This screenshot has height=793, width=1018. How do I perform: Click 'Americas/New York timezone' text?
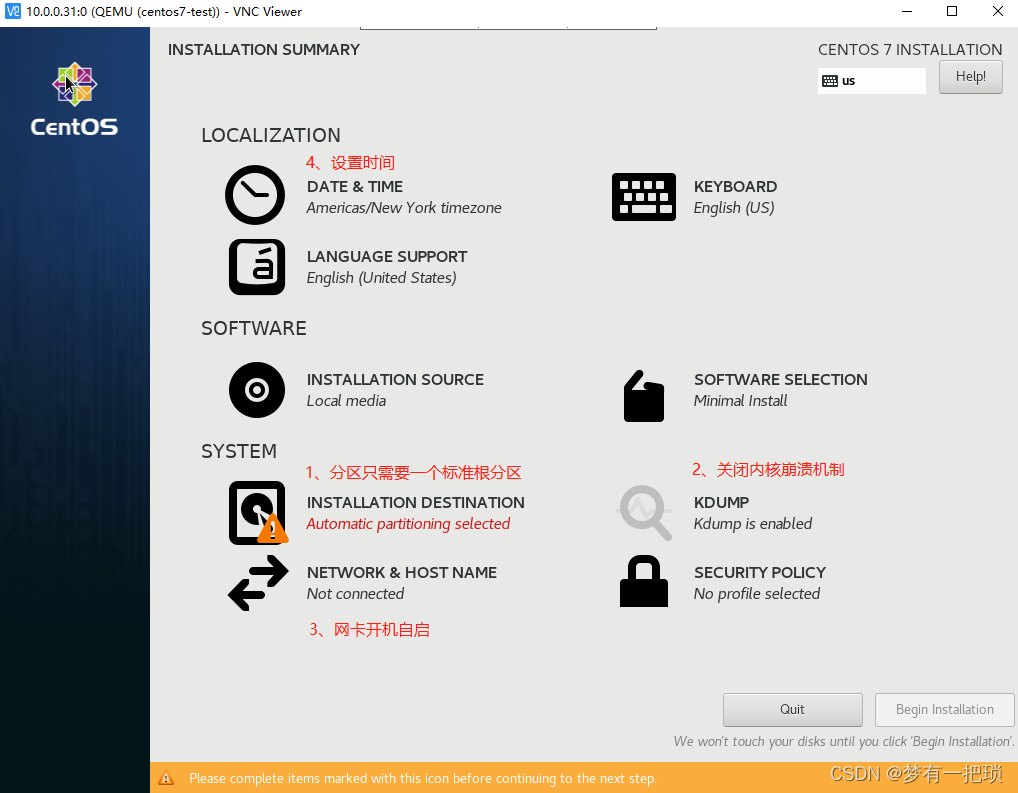point(404,208)
